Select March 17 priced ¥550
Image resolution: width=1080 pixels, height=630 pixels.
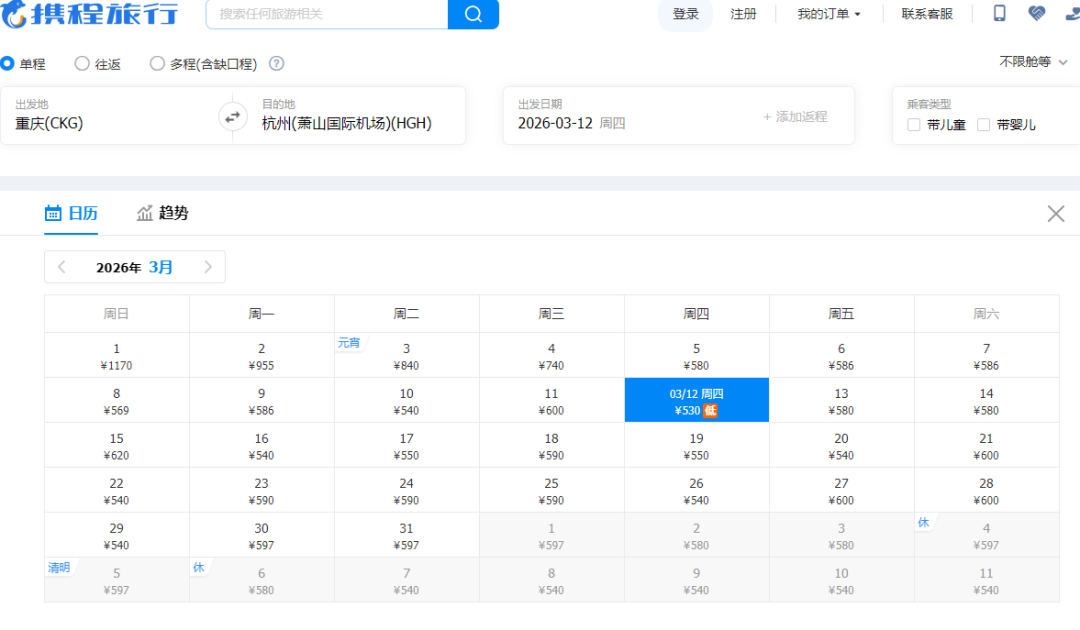[x=406, y=445]
